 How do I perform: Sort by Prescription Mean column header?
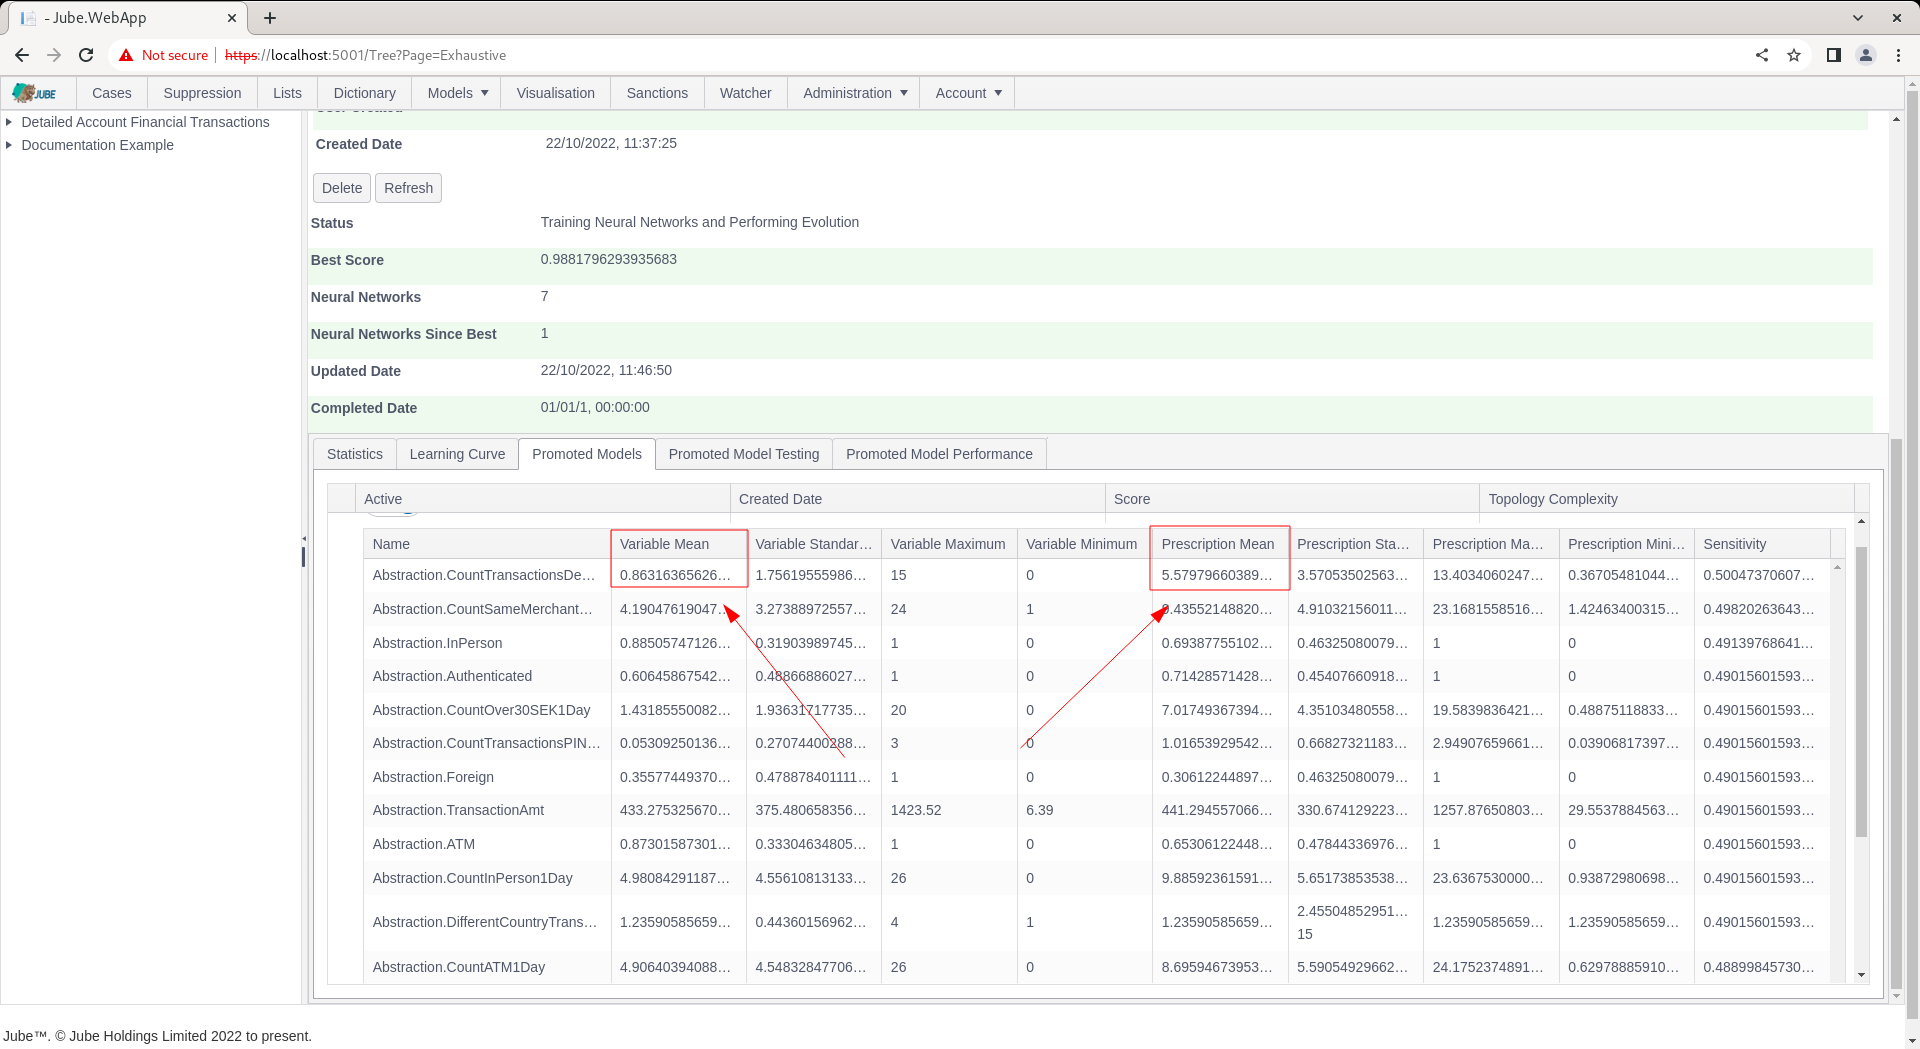[1220, 544]
